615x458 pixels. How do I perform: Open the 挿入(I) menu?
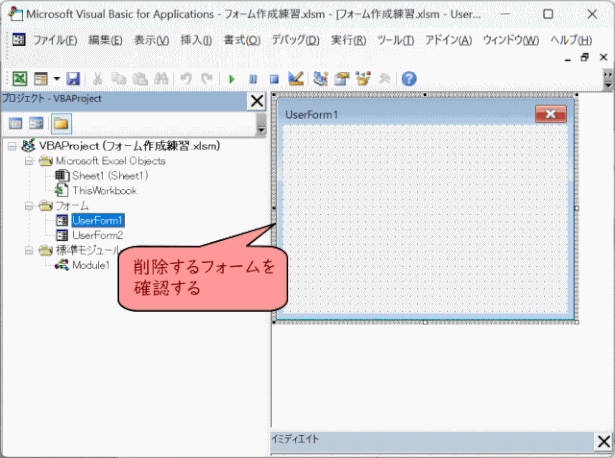(x=196, y=40)
